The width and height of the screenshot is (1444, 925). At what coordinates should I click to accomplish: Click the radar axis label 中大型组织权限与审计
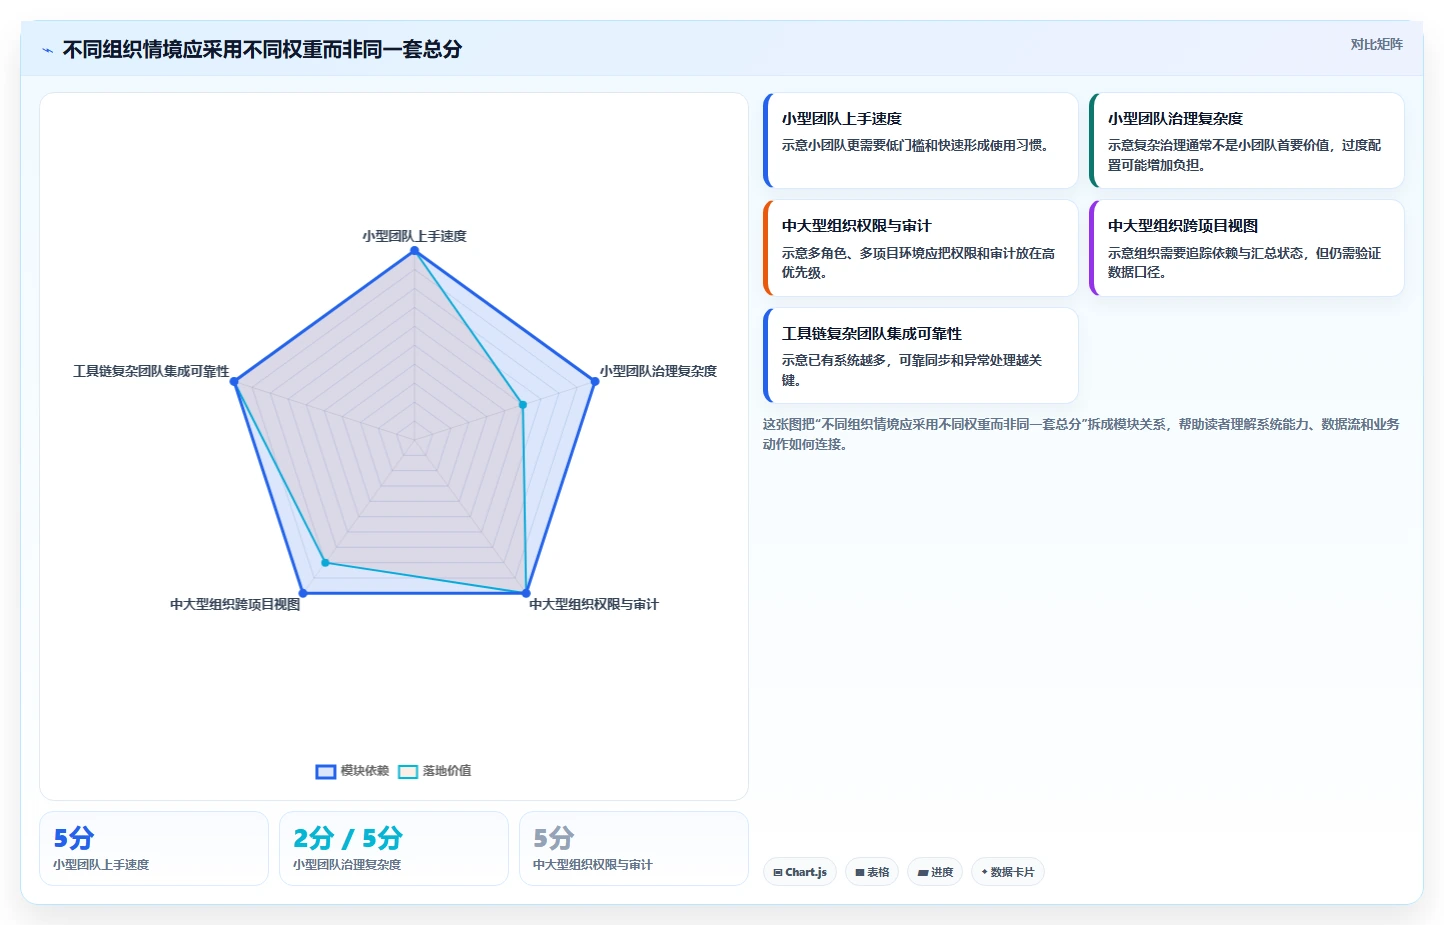pos(594,604)
